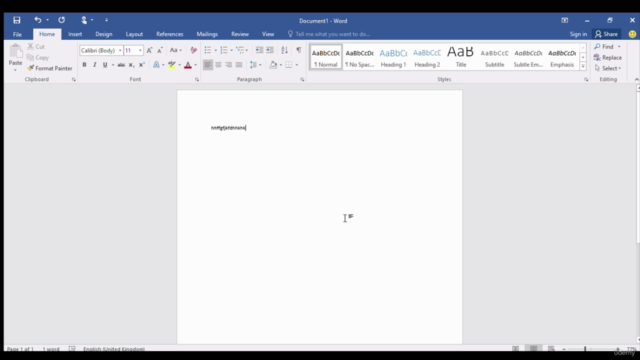Redo the last action
The height and width of the screenshot is (360, 640).
tap(62, 20)
